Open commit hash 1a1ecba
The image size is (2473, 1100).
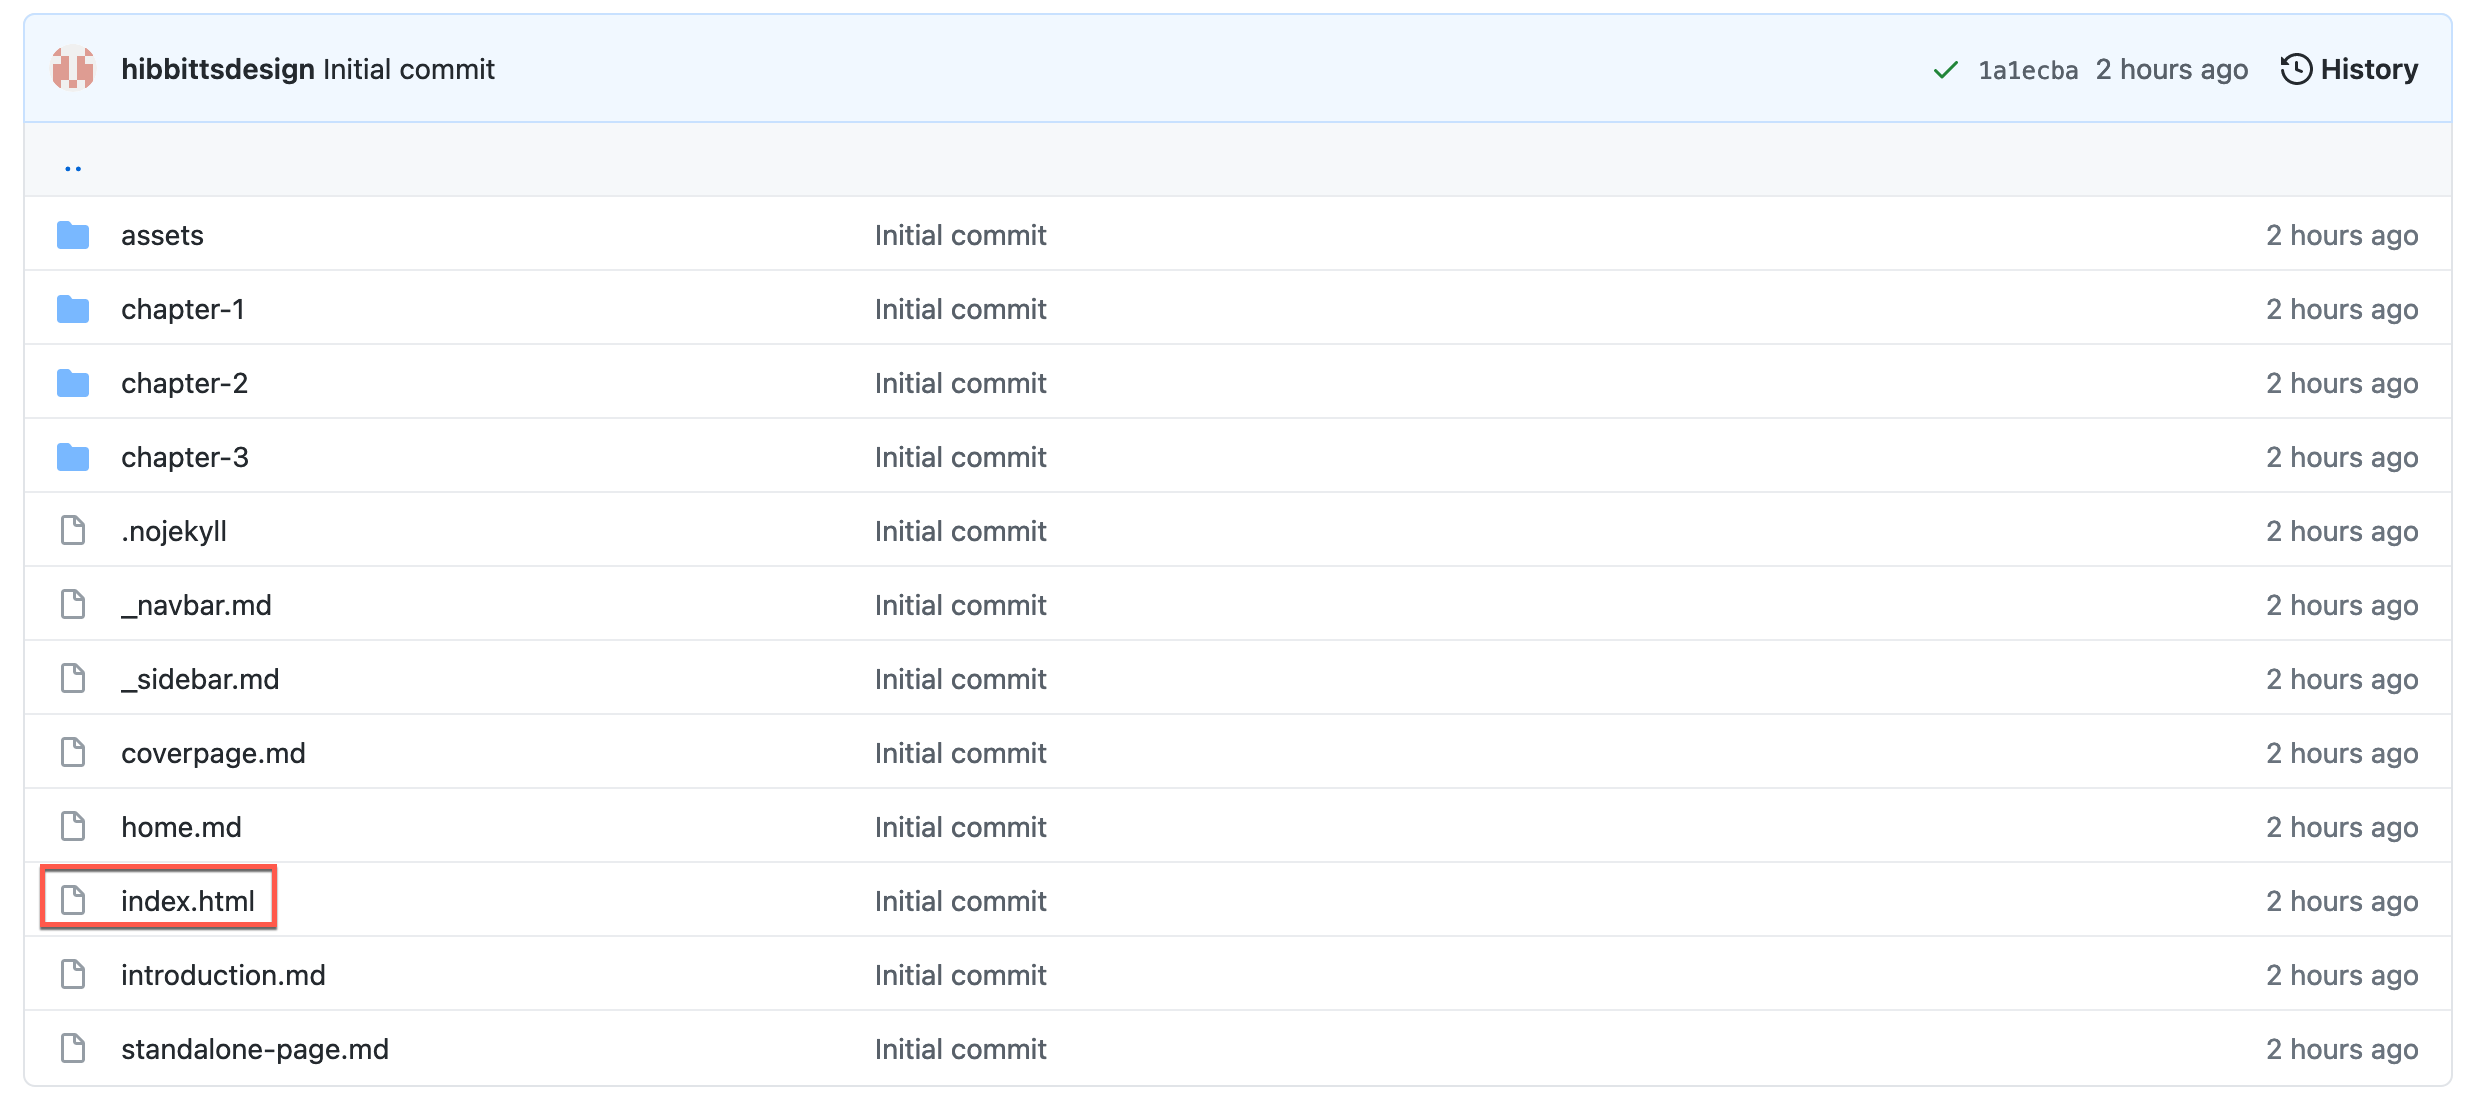pos(2027,70)
